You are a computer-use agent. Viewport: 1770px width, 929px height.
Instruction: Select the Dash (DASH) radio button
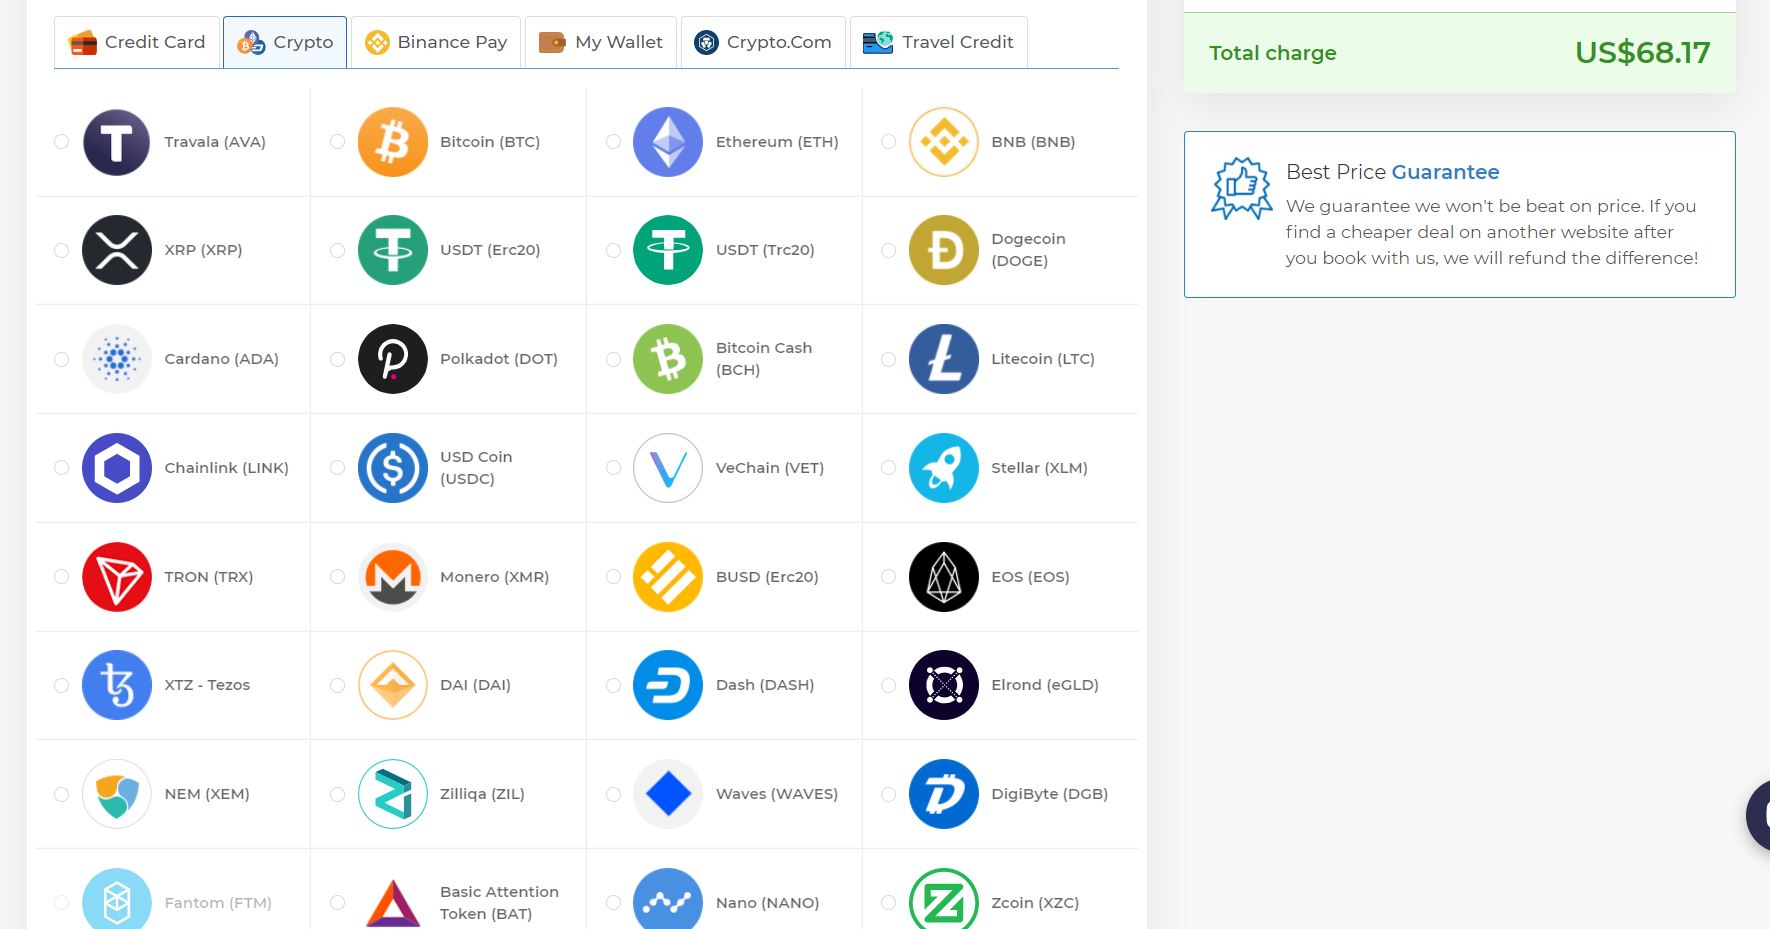613,685
